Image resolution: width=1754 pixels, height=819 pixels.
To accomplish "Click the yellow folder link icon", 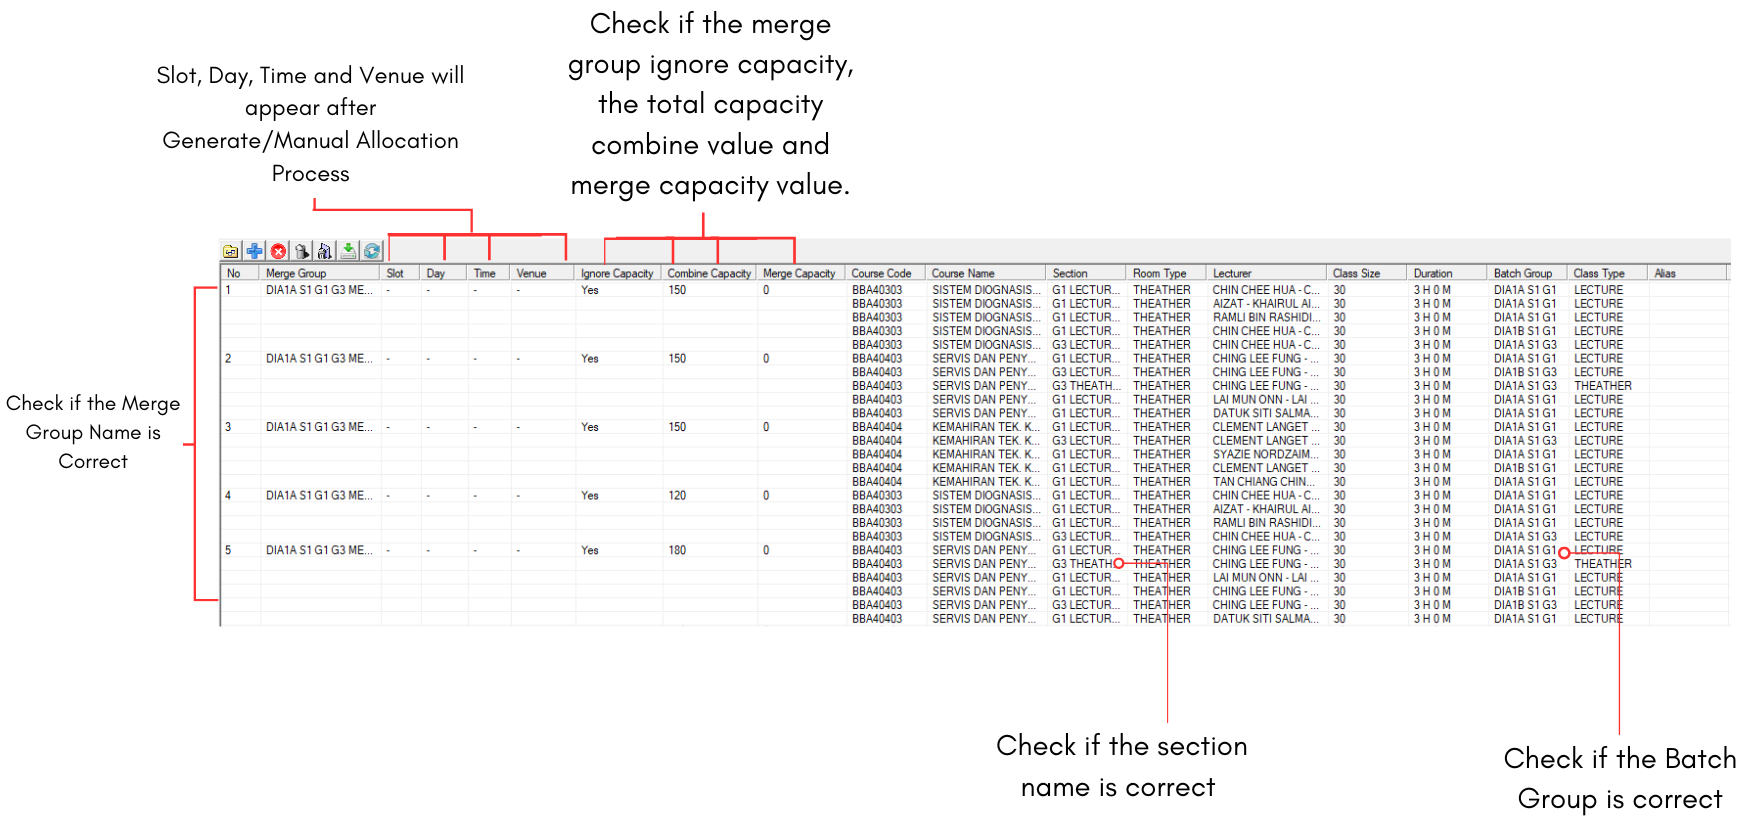I will coord(231,251).
